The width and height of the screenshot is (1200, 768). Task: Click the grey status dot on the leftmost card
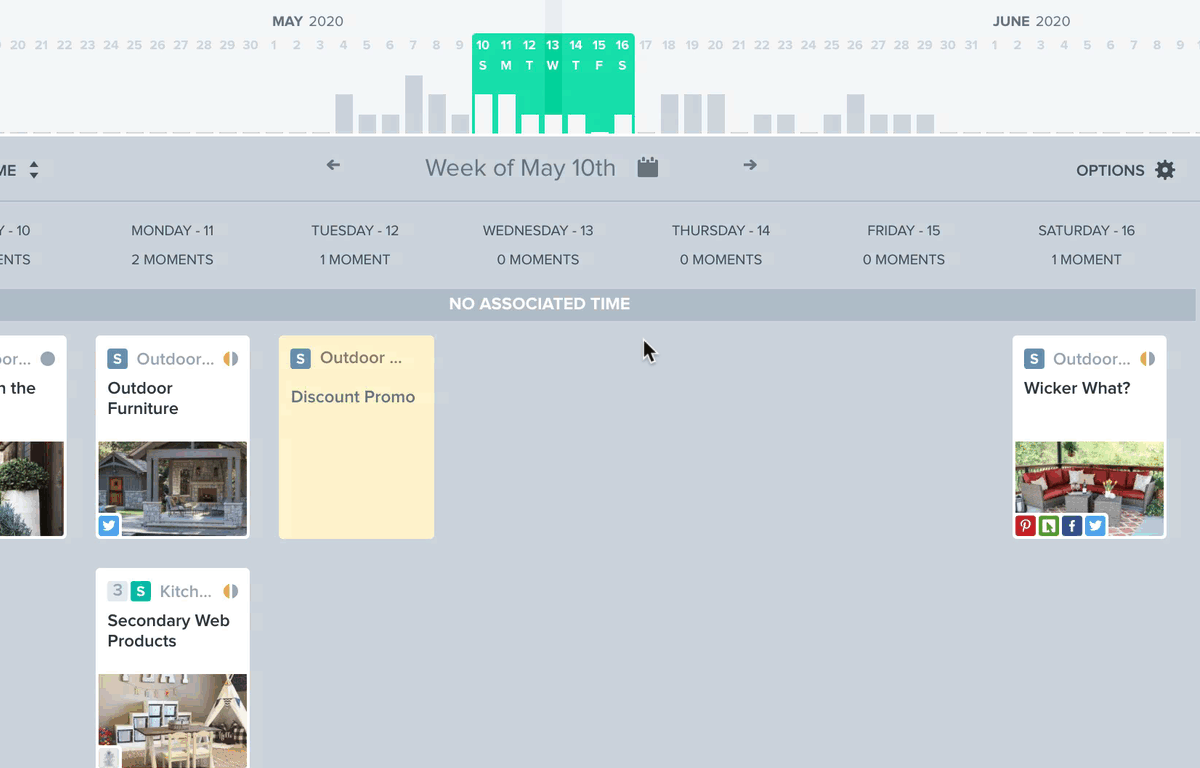[x=47, y=359]
